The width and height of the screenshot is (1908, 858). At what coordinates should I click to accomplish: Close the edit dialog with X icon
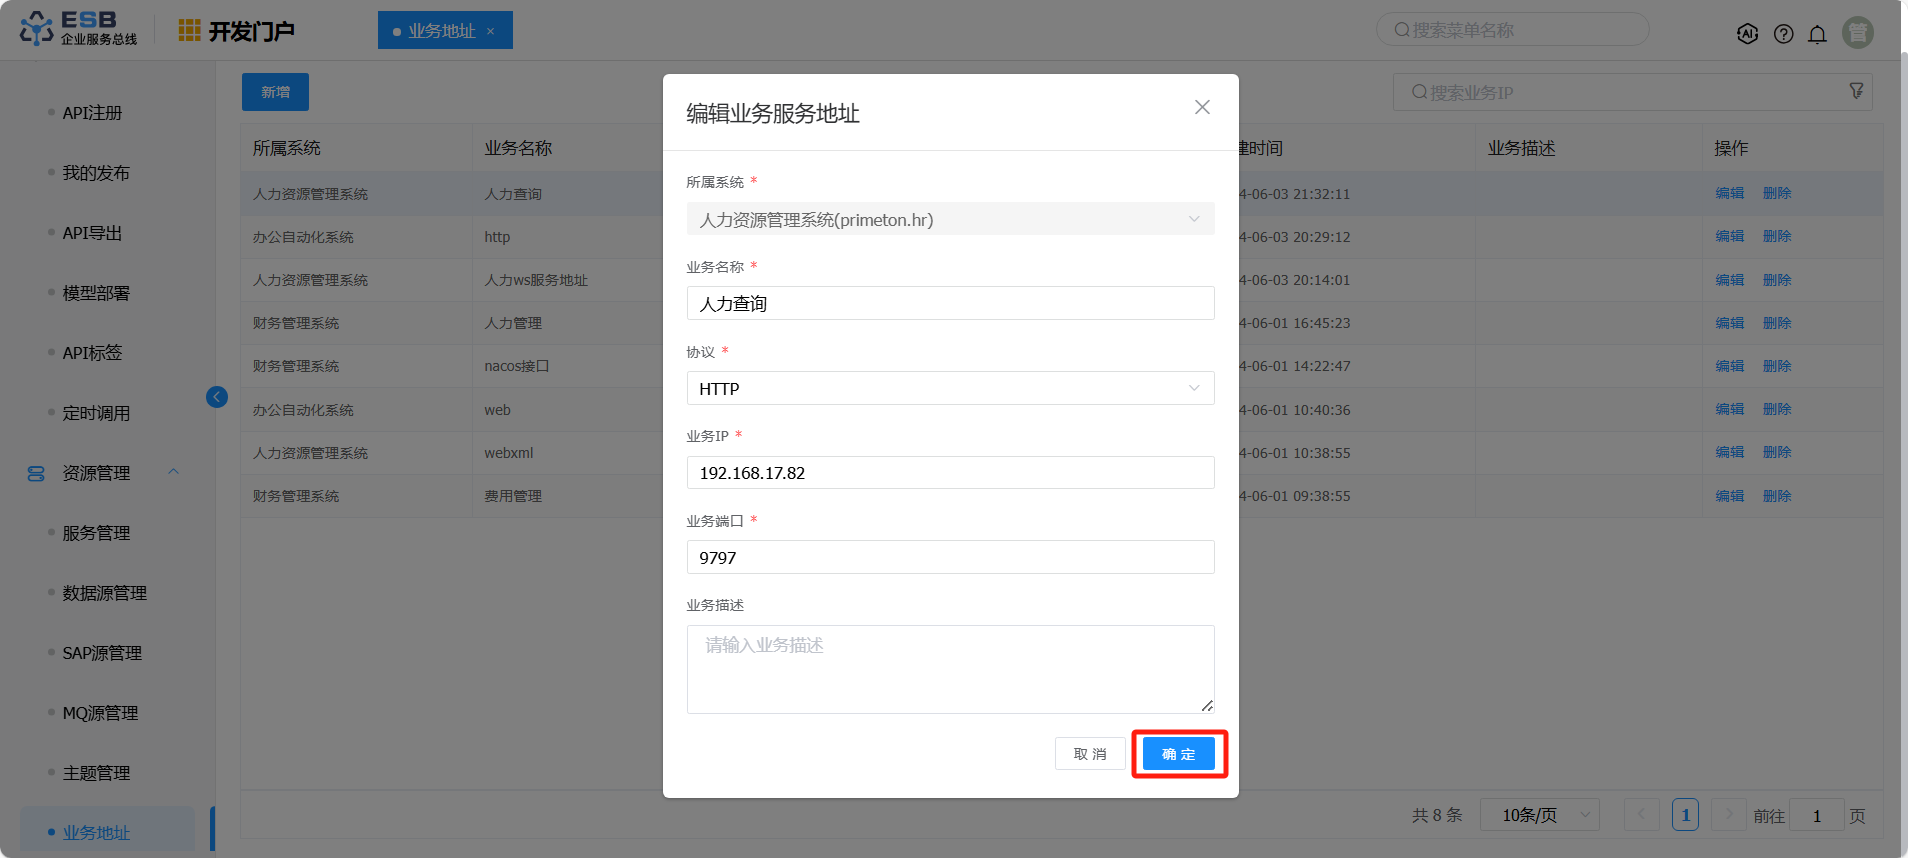point(1202,107)
